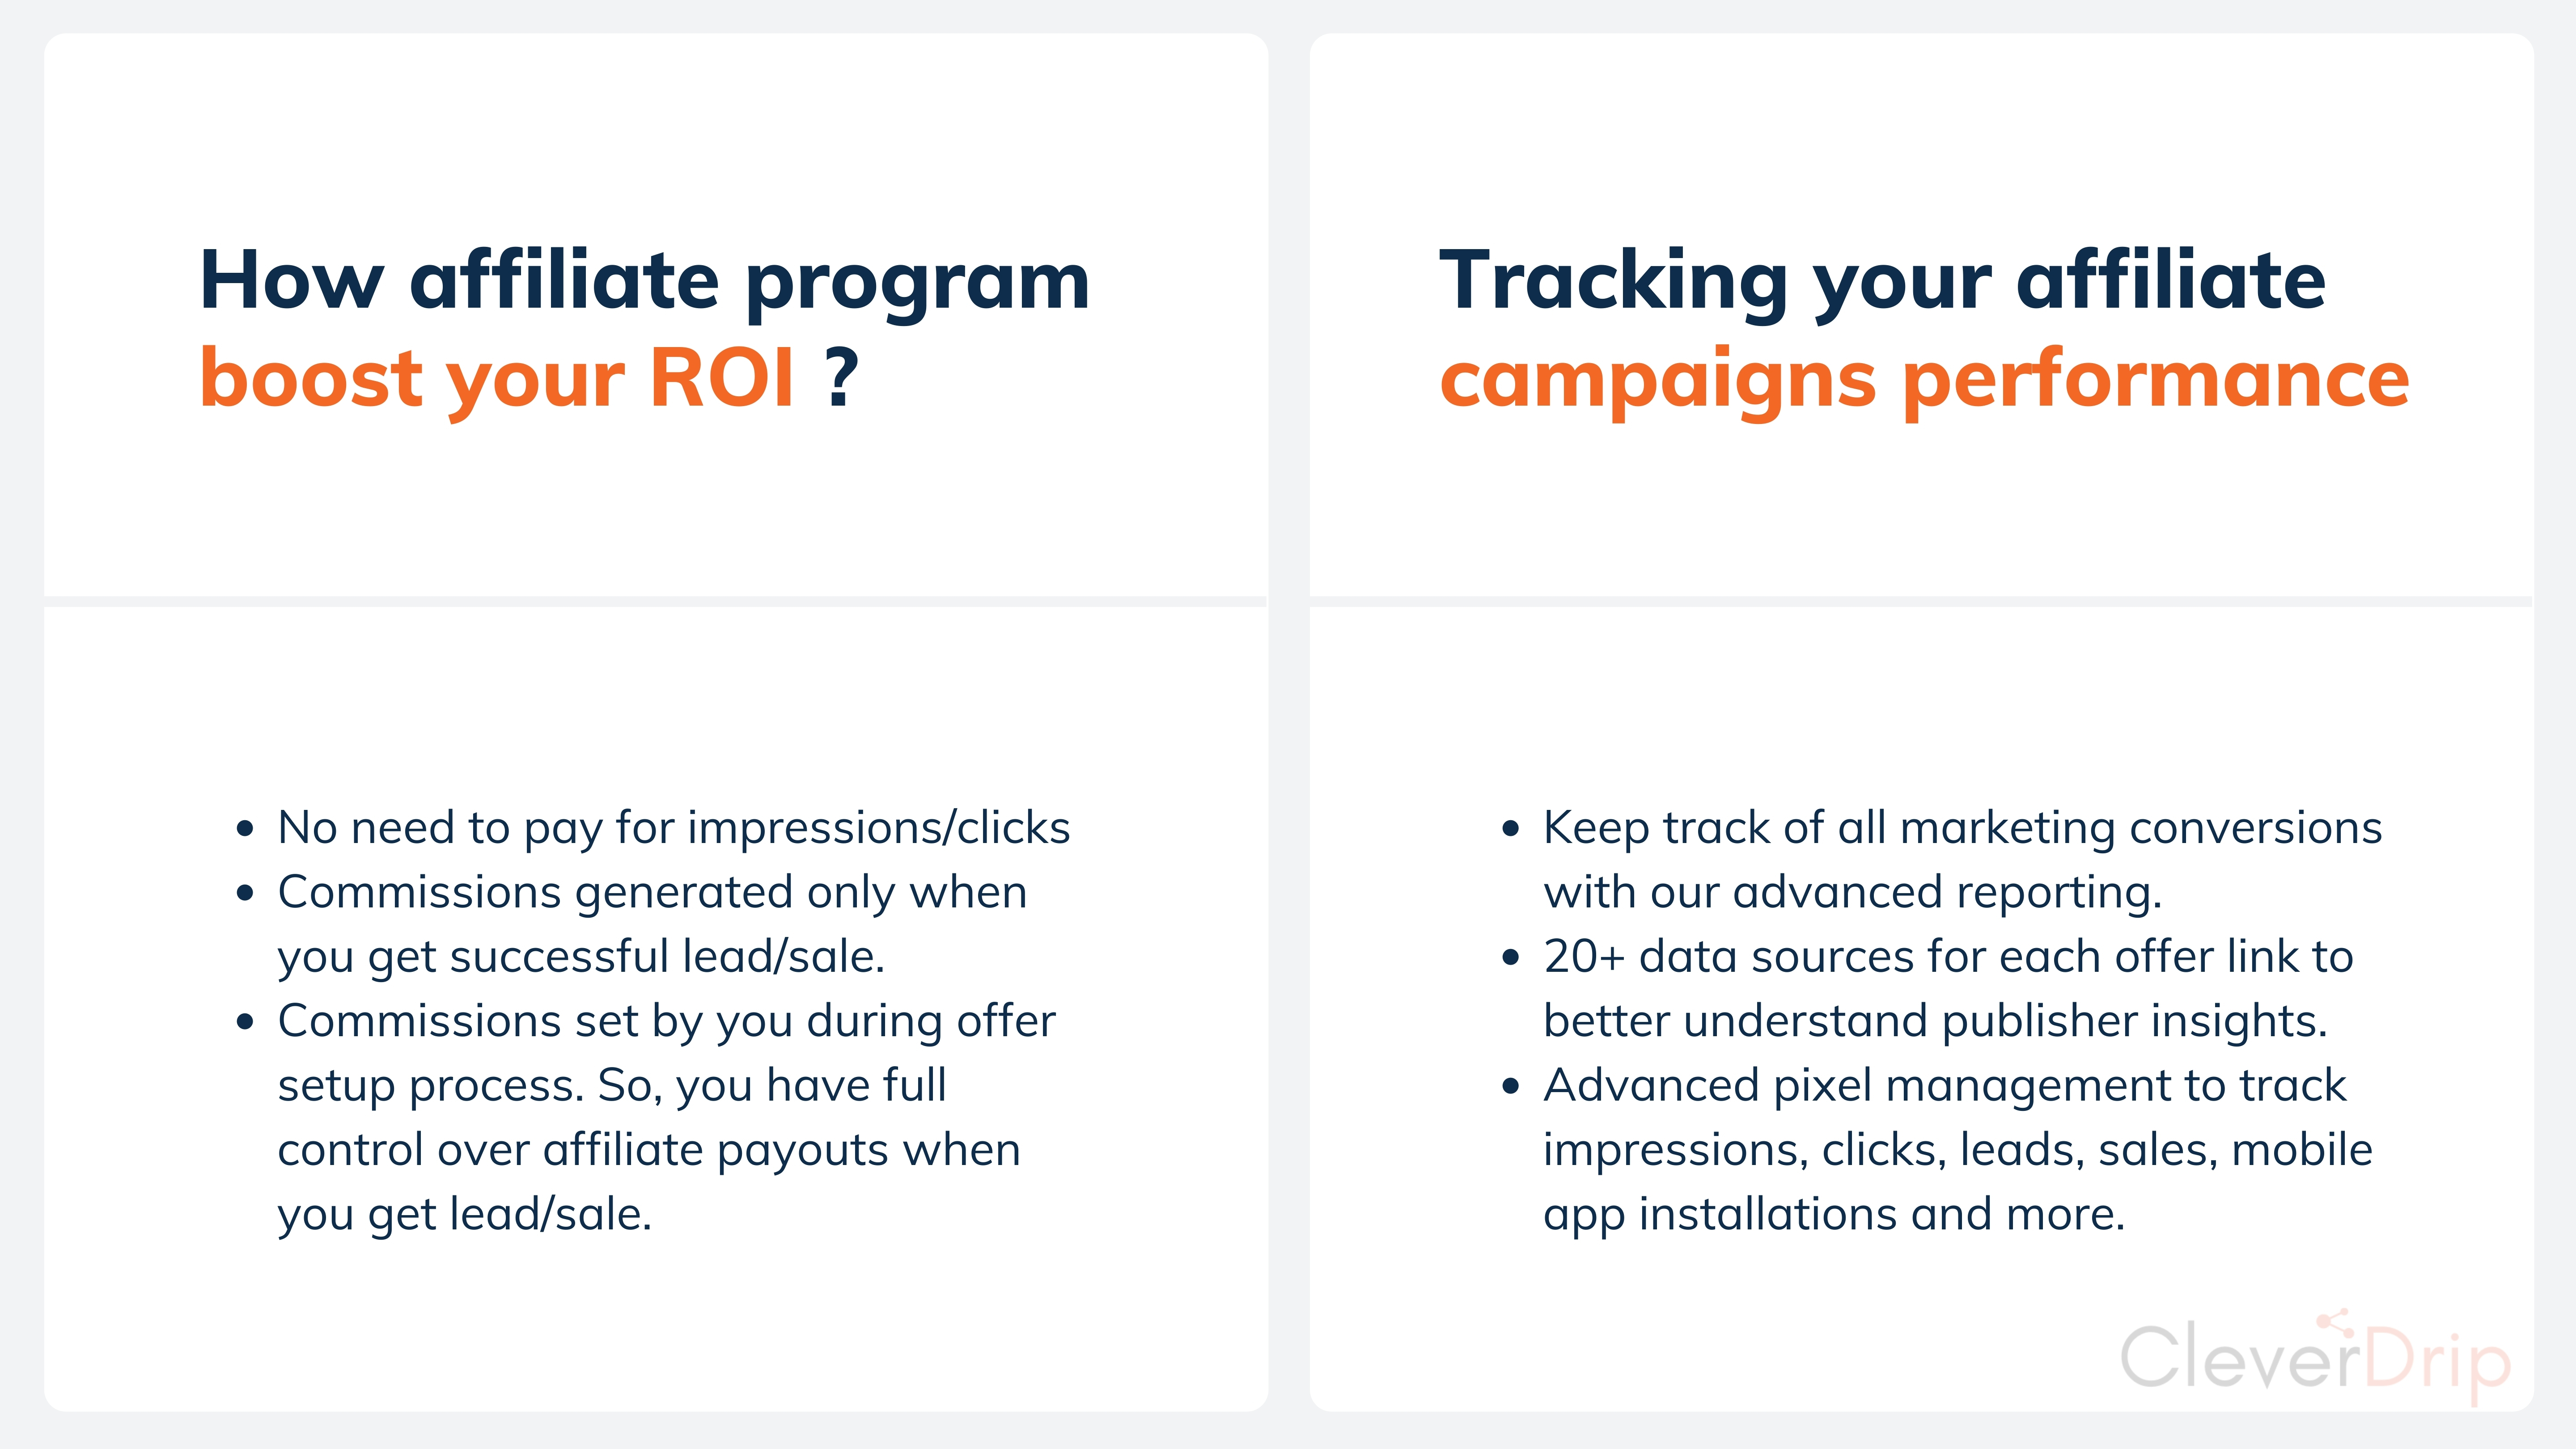Screen dimensions: 2576x1449
Task: Click 'app installations and more.' line
Action: tap(1834, 1215)
